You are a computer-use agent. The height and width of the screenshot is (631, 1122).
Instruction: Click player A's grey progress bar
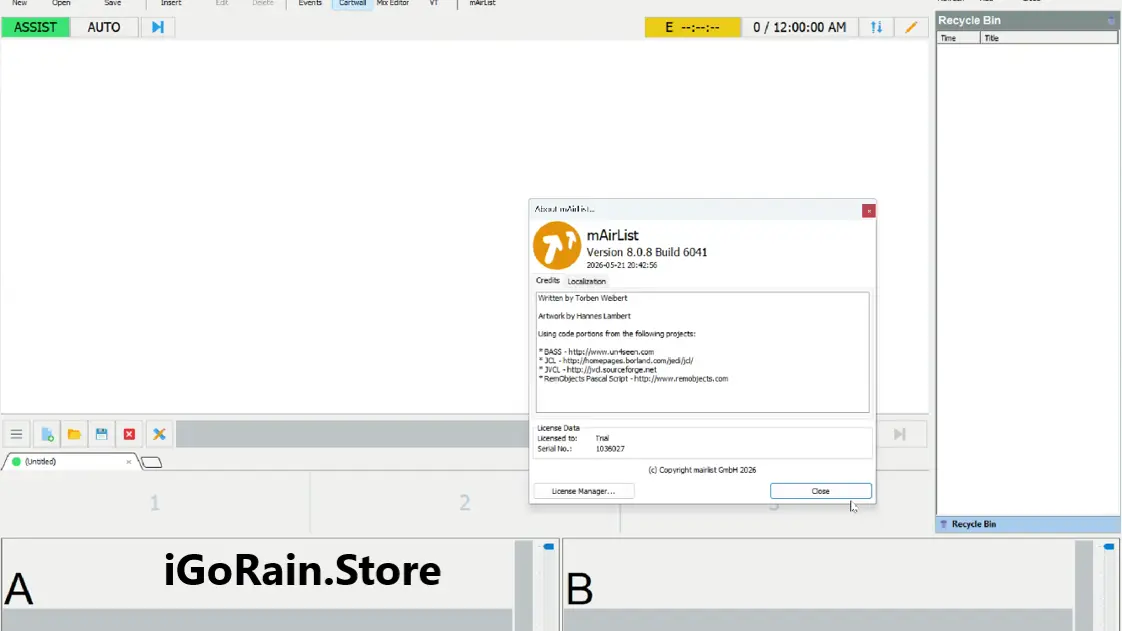(257, 620)
